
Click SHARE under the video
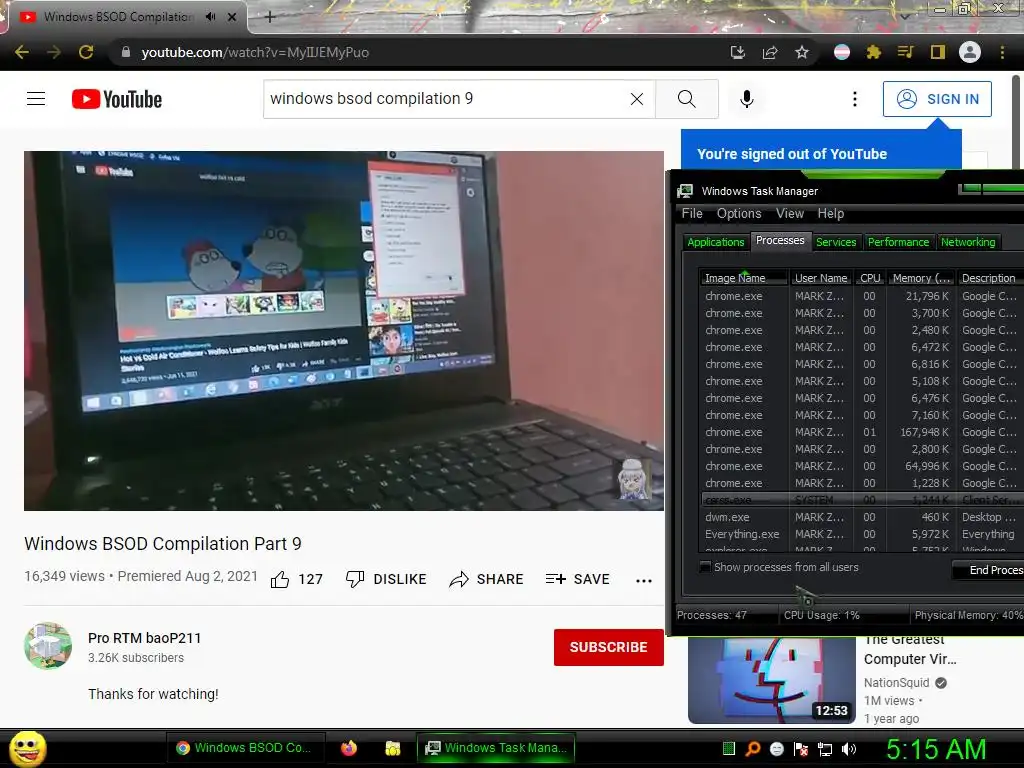click(x=487, y=579)
